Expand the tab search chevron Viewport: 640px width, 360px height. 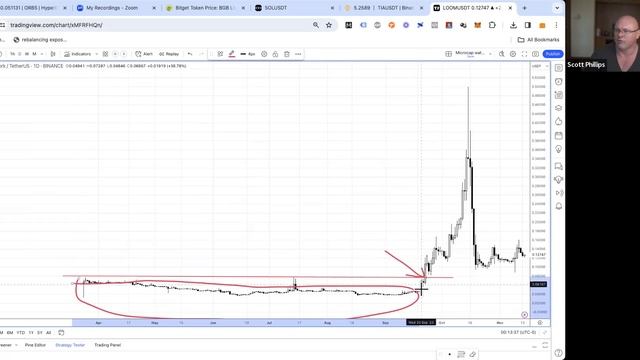[557, 8]
